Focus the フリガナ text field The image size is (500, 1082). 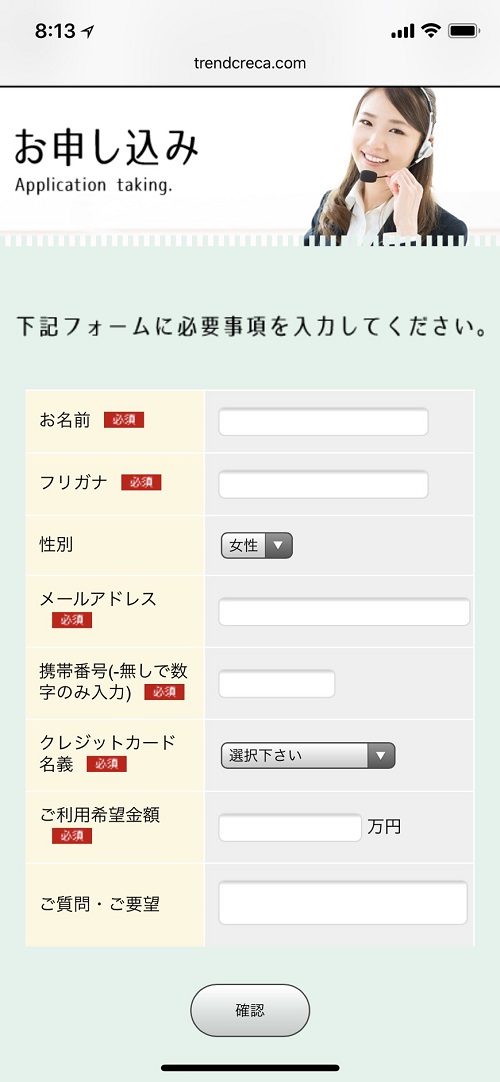click(323, 484)
